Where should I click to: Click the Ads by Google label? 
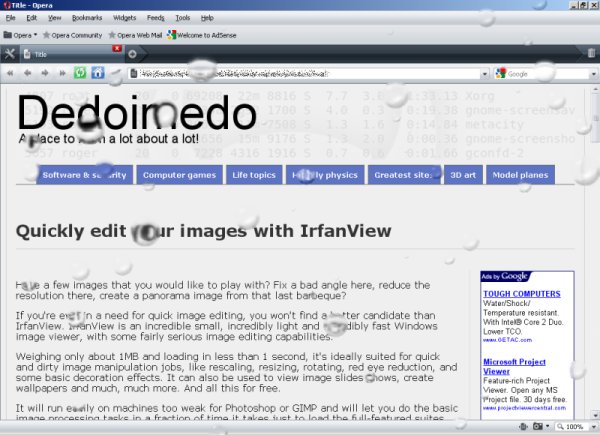pyautogui.click(x=505, y=276)
